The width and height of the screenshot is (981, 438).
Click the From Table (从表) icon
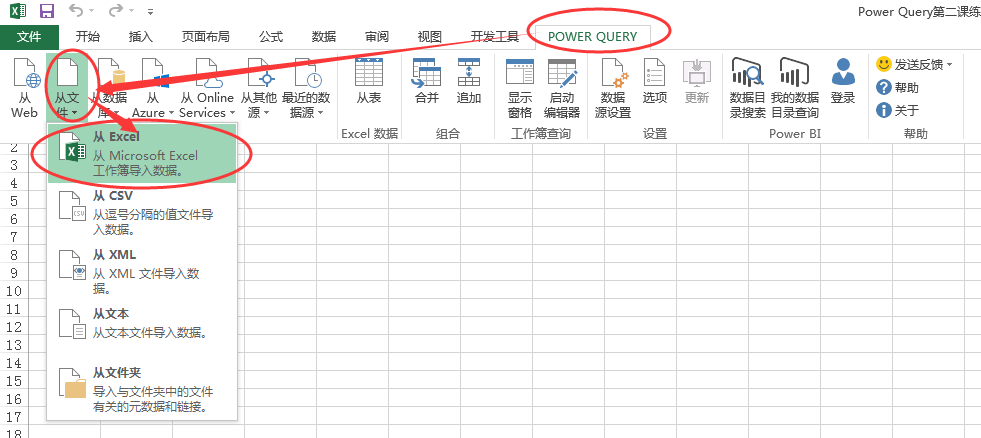[369, 81]
